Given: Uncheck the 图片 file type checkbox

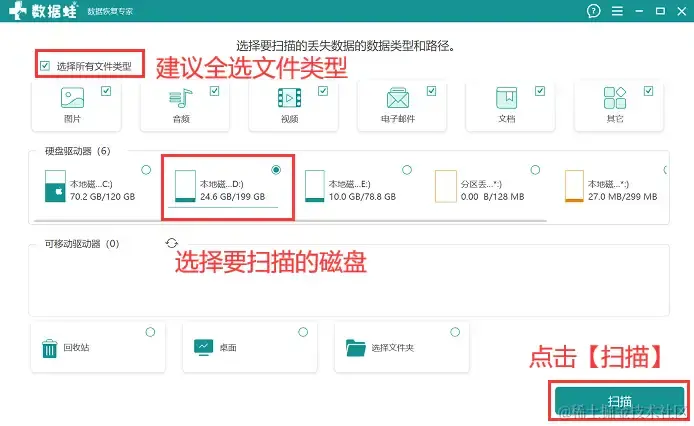Looking at the screenshot, I should tap(106, 91).
